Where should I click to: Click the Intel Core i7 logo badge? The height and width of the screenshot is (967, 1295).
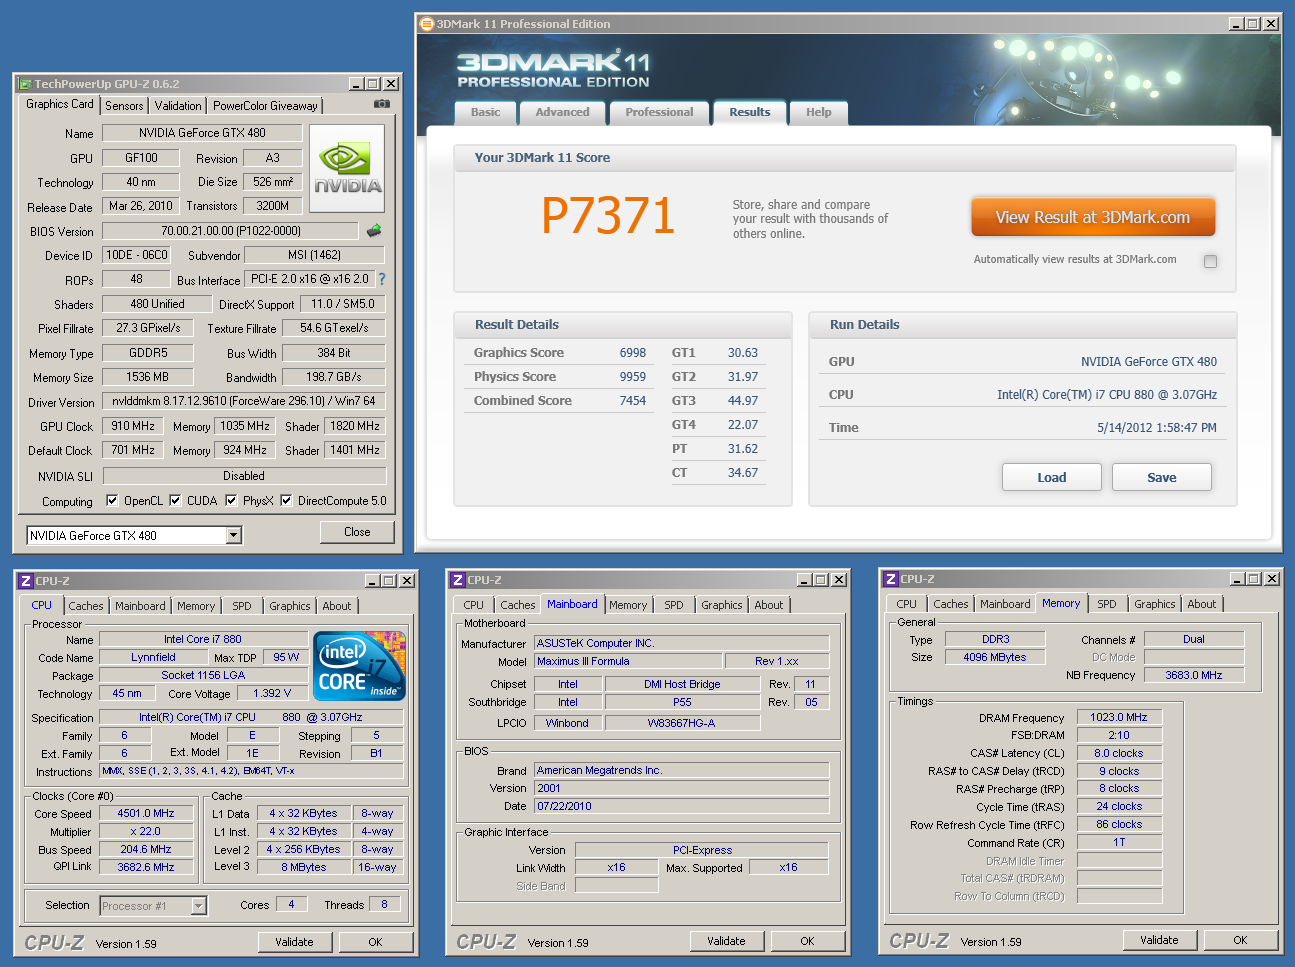pos(359,665)
